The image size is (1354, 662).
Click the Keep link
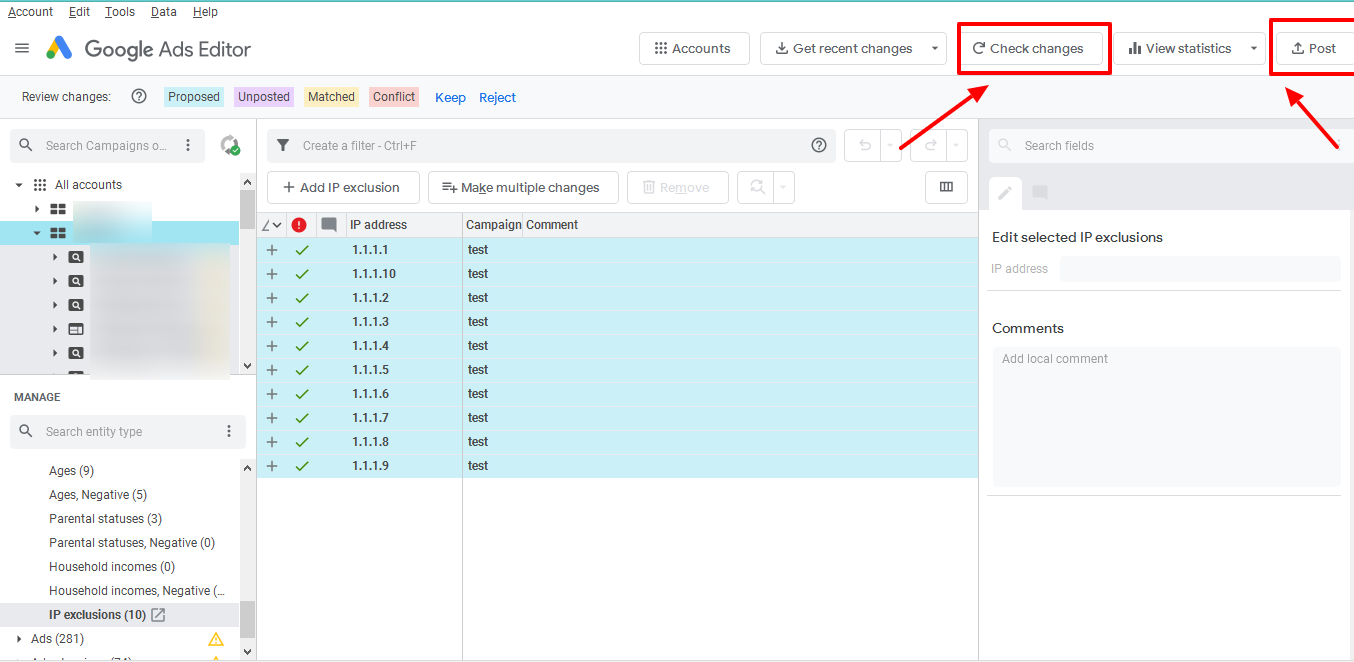(x=450, y=97)
